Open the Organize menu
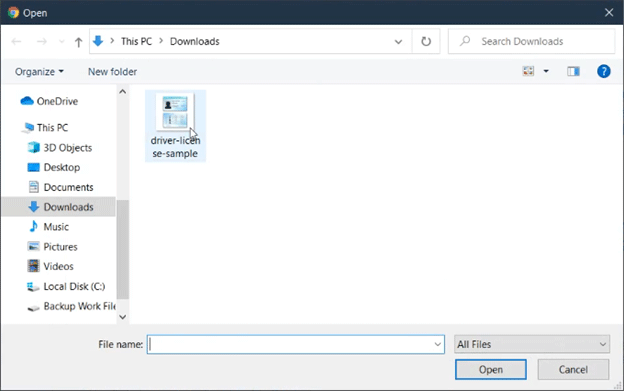 coord(39,72)
